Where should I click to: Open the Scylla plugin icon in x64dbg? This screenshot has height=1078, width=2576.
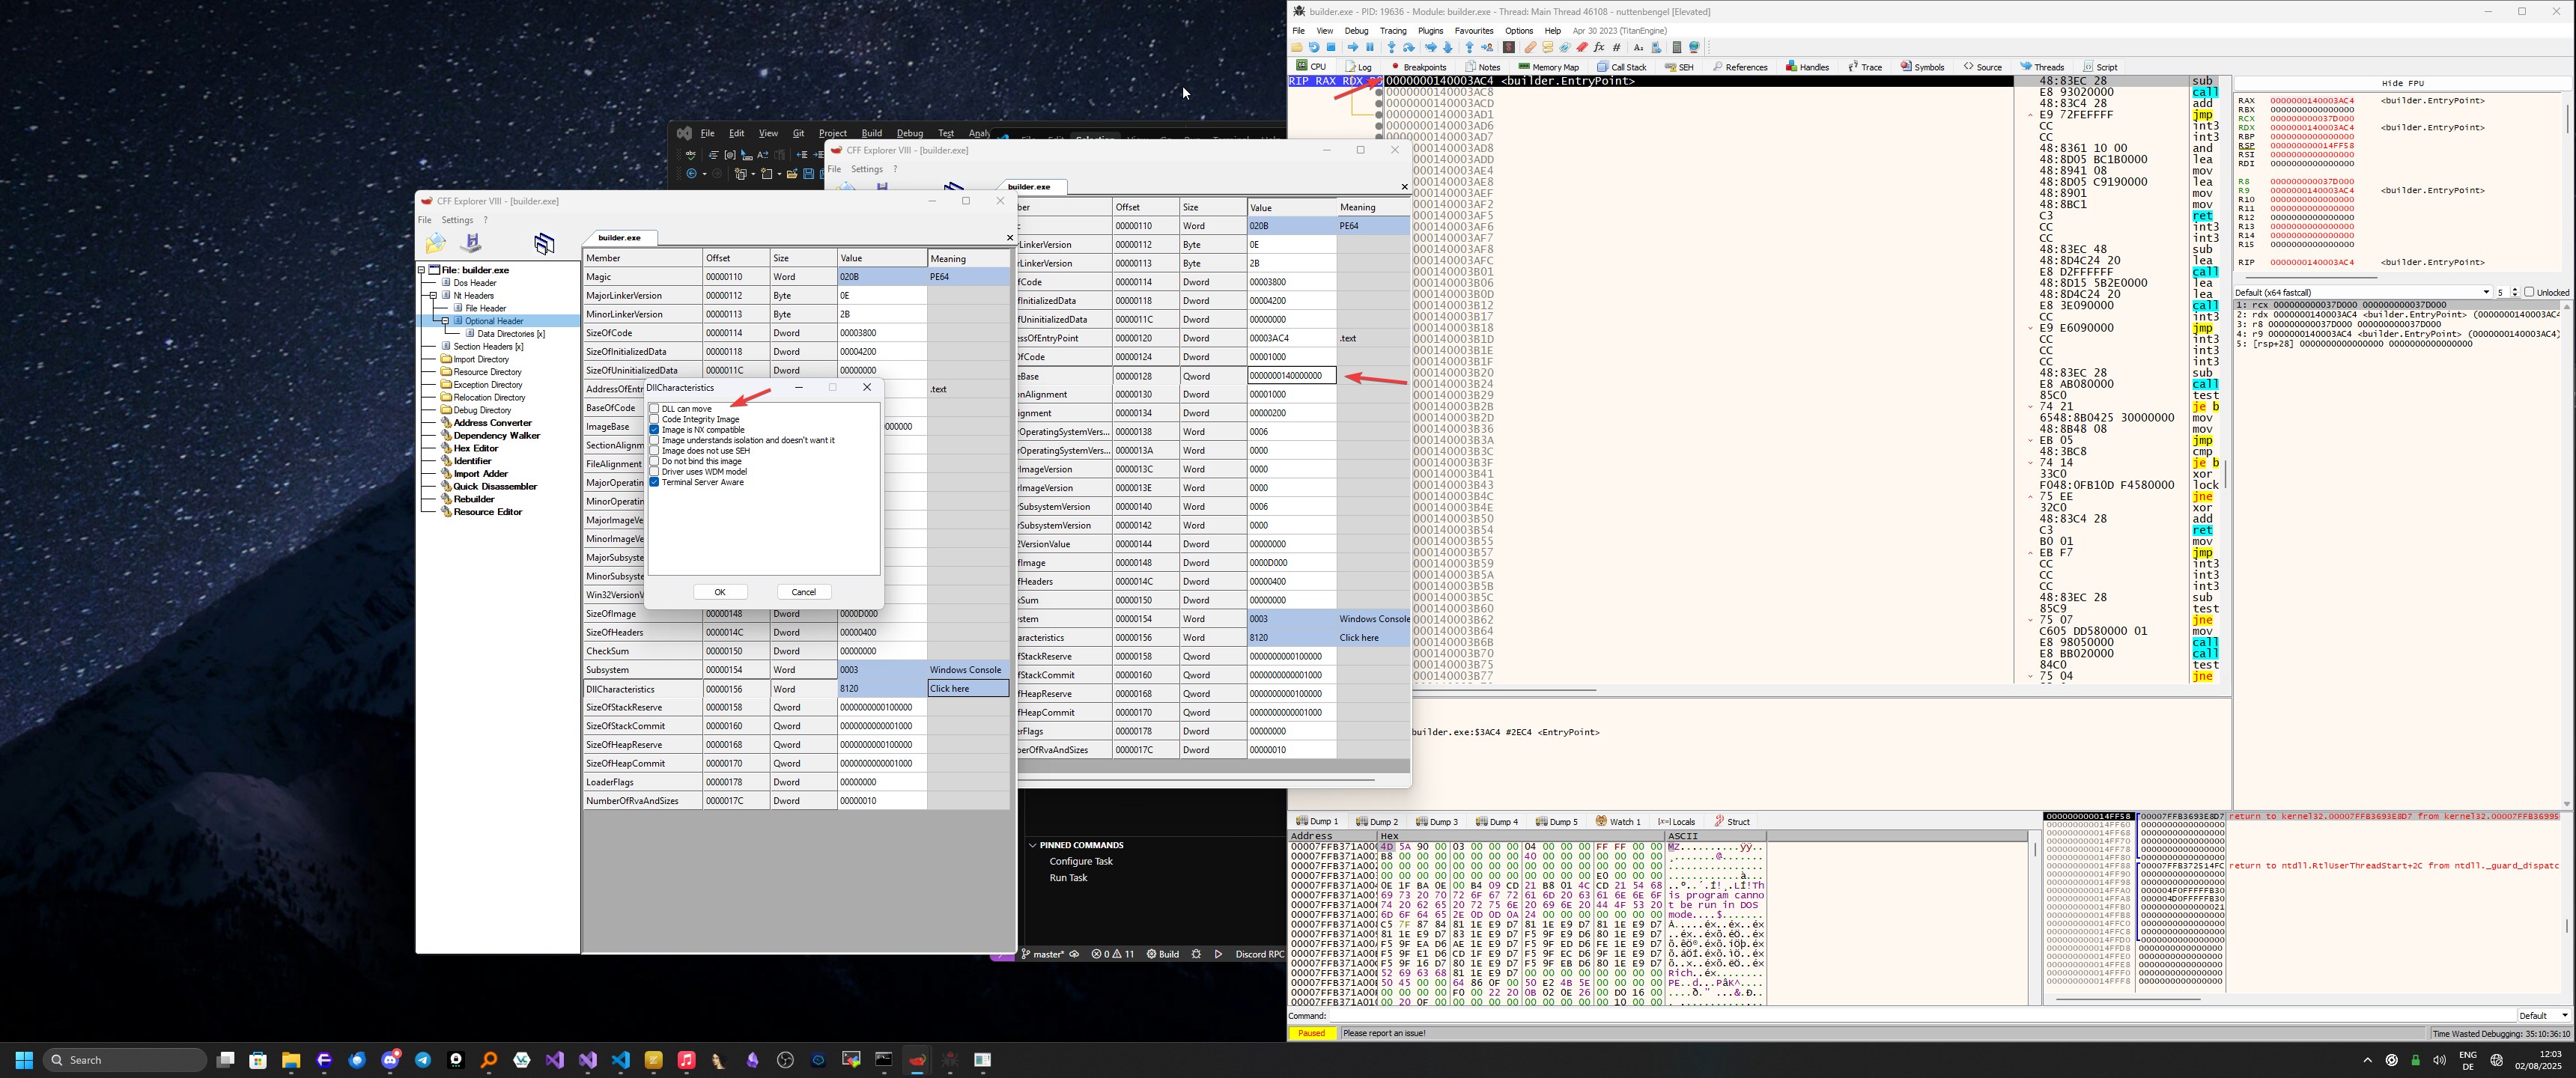[x=1509, y=47]
